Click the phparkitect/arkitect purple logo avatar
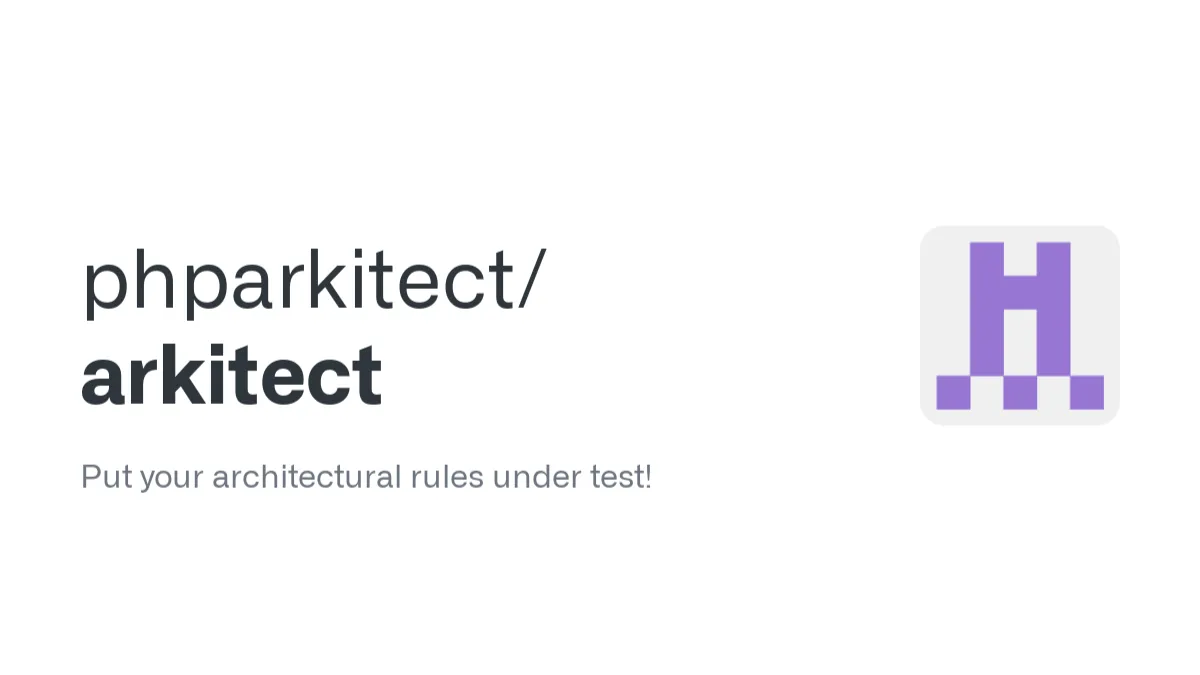Screen dimensions: 1200x675 point(1019,325)
